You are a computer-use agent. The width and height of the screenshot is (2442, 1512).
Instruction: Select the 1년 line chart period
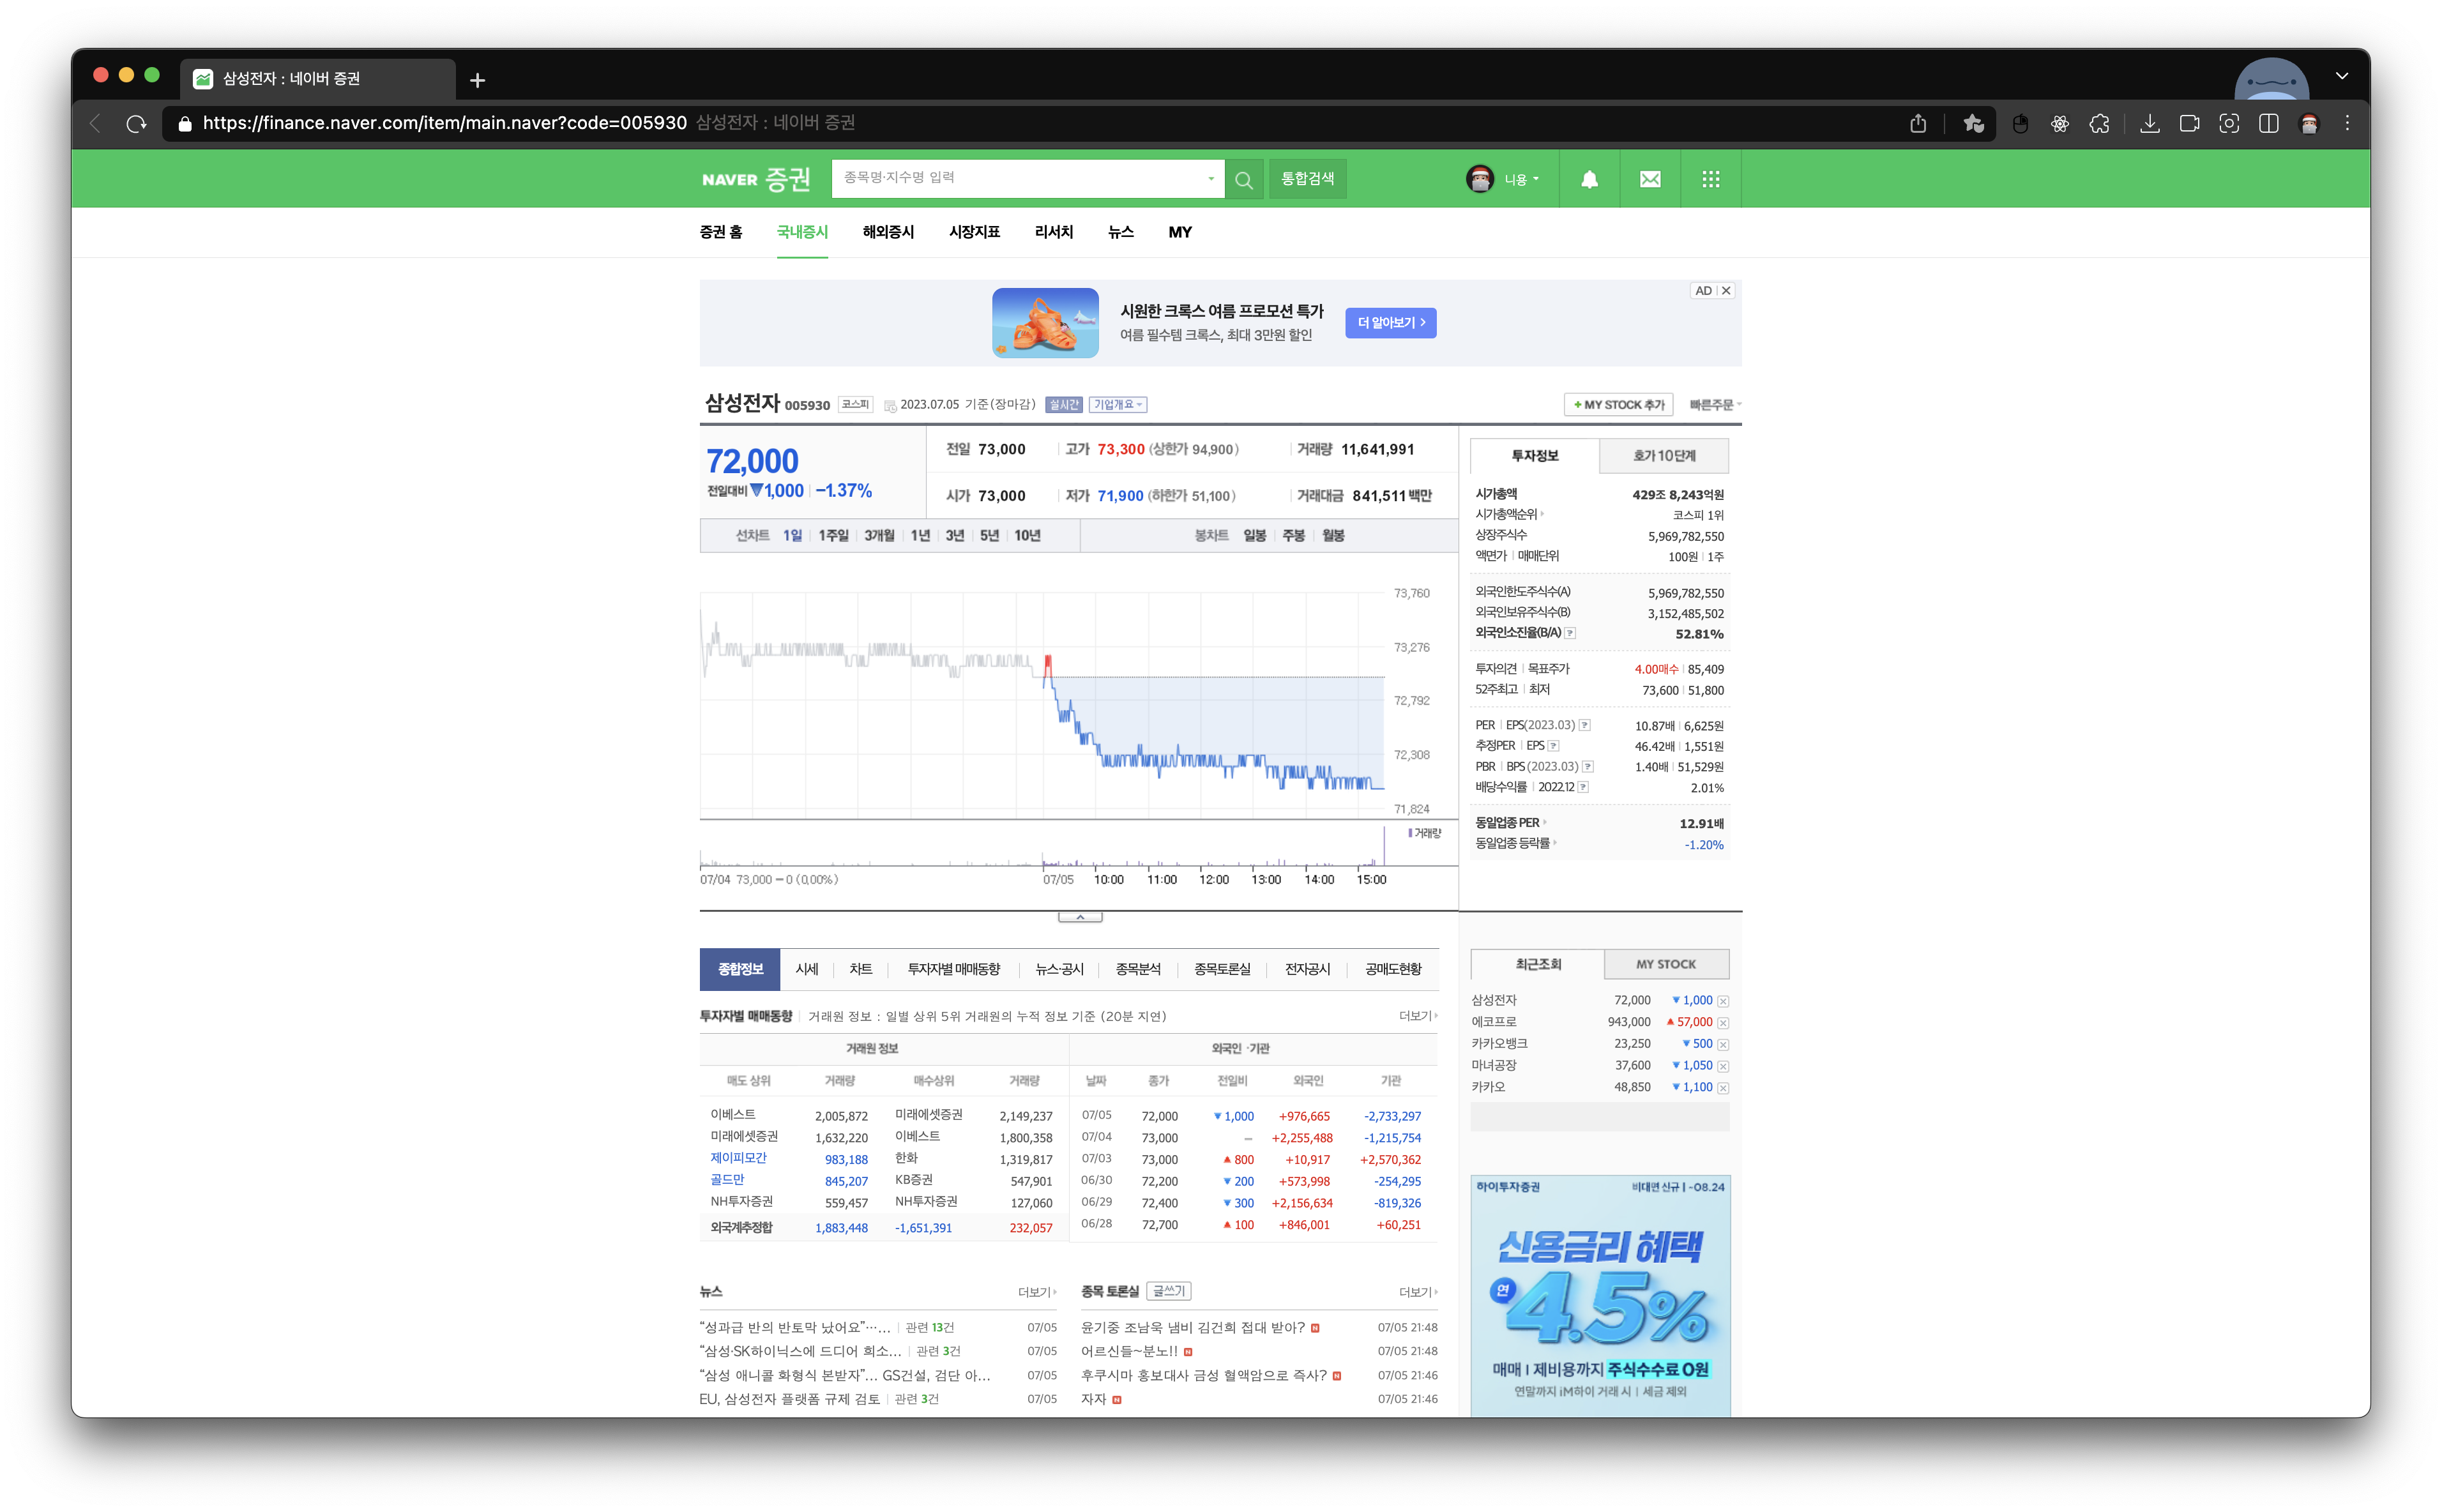(x=920, y=536)
